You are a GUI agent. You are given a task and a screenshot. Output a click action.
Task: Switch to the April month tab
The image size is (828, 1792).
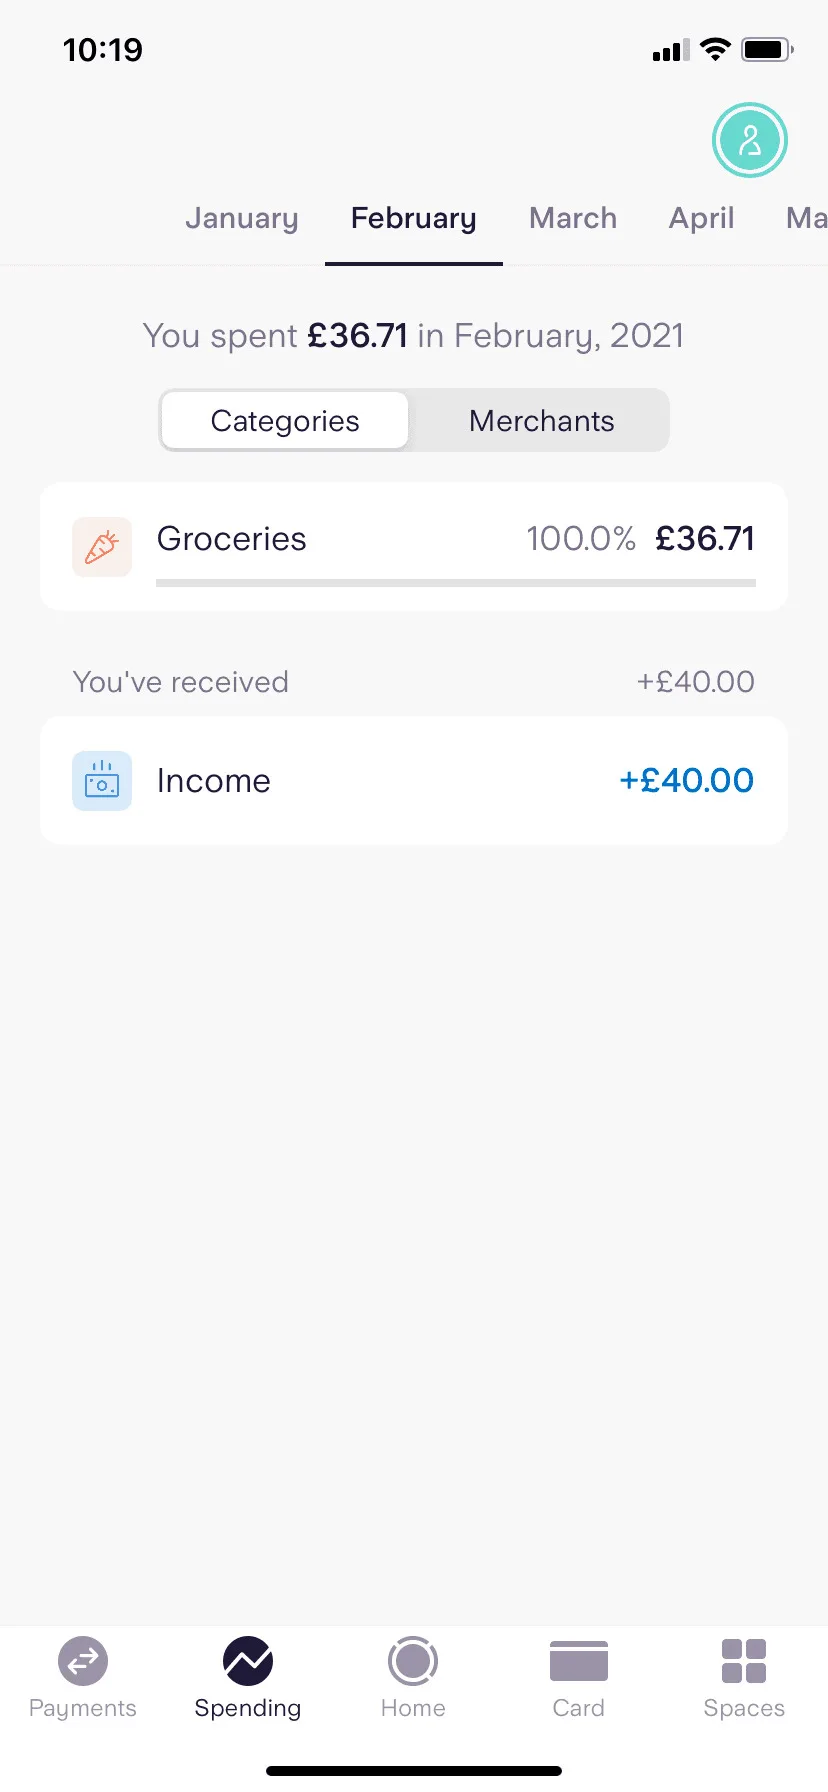point(701,218)
